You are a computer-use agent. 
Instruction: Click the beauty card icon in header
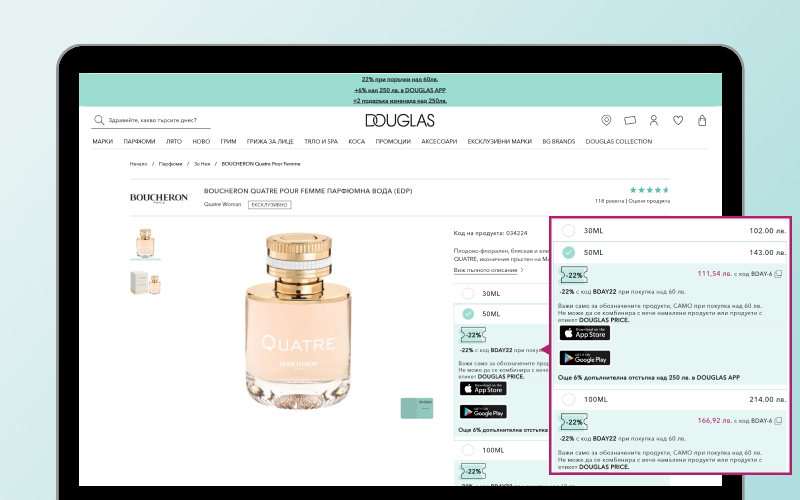point(630,120)
